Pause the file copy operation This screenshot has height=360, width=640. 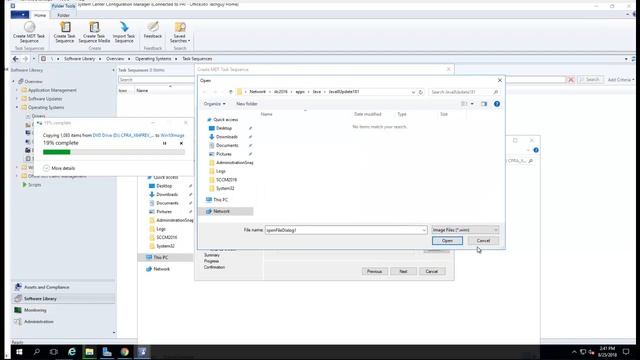164,143
